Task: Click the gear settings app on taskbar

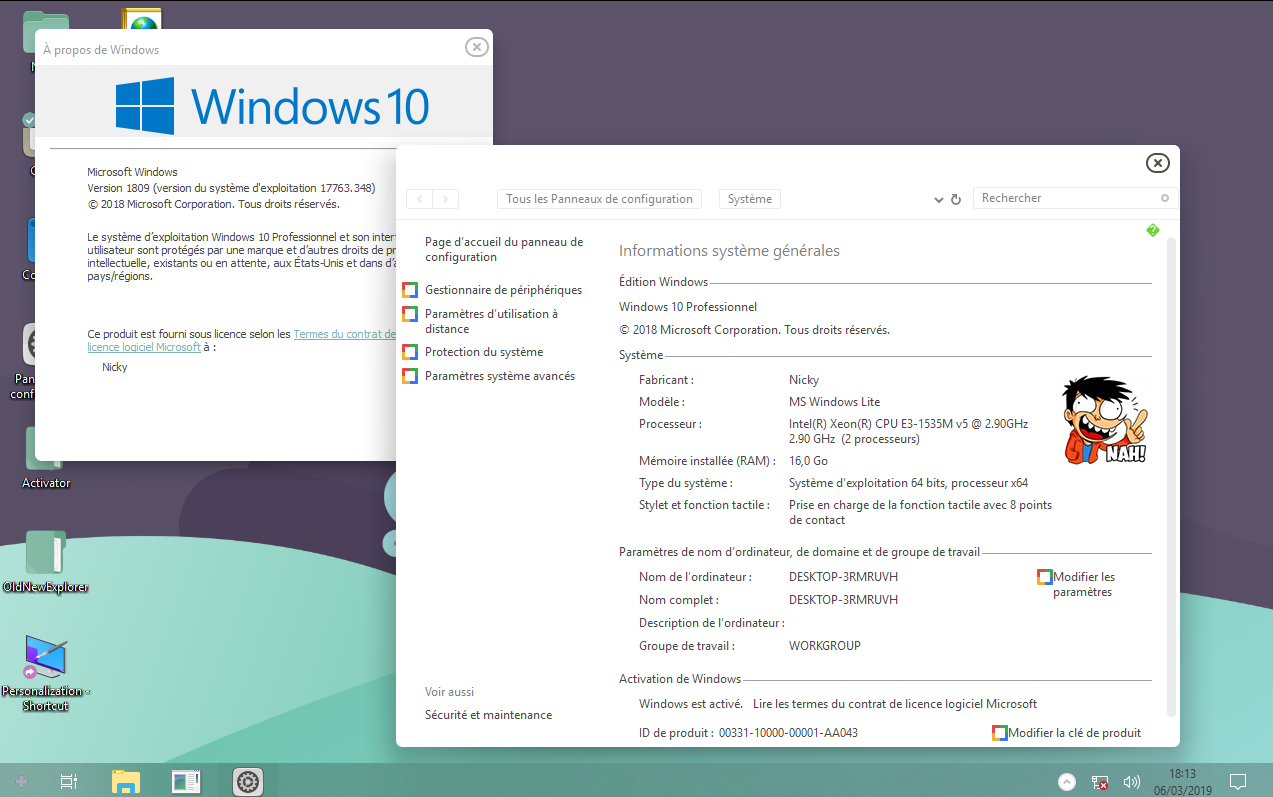Action: pos(248,781)
